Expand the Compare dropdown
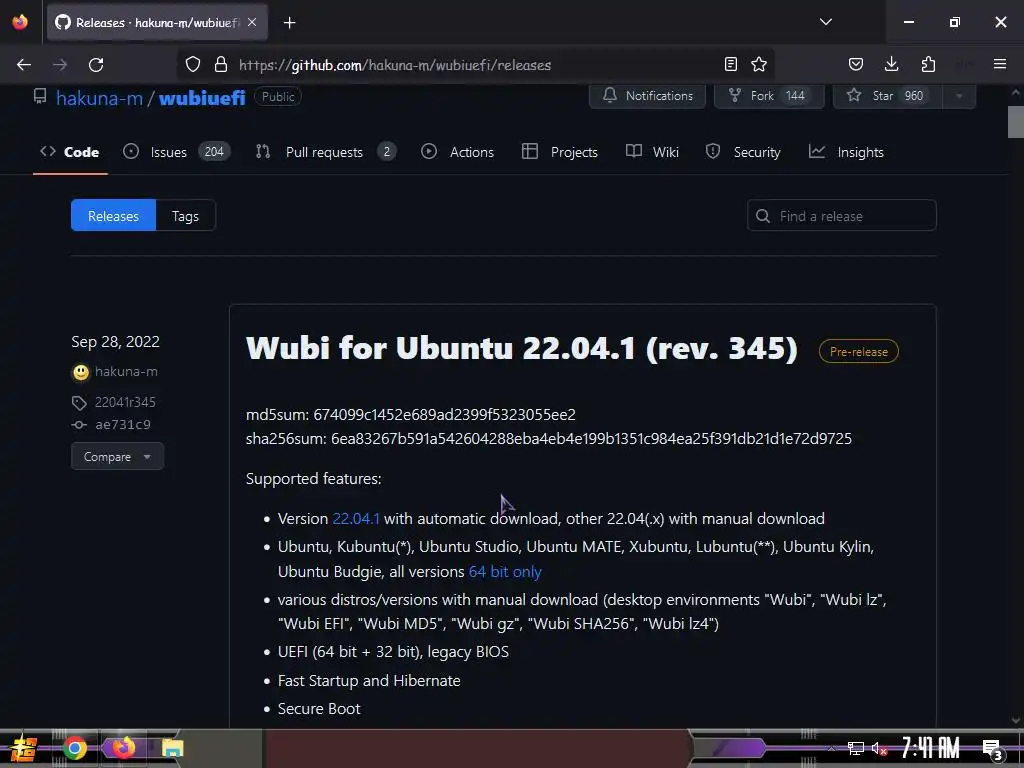 [118, 456]
